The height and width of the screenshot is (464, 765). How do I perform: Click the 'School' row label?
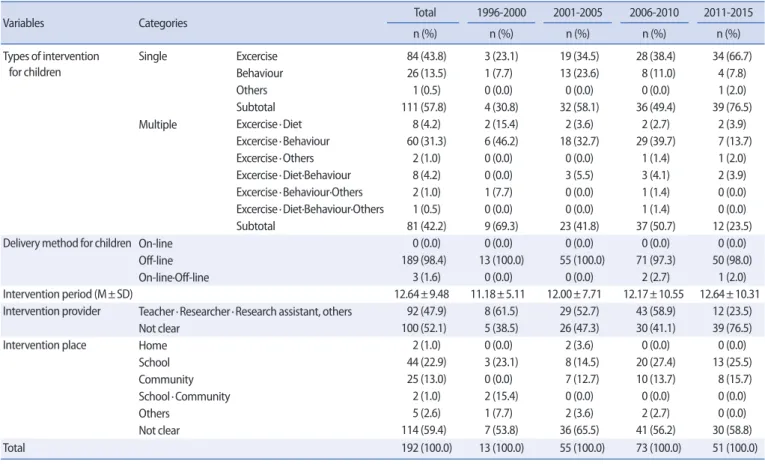(x=154, y=363)
